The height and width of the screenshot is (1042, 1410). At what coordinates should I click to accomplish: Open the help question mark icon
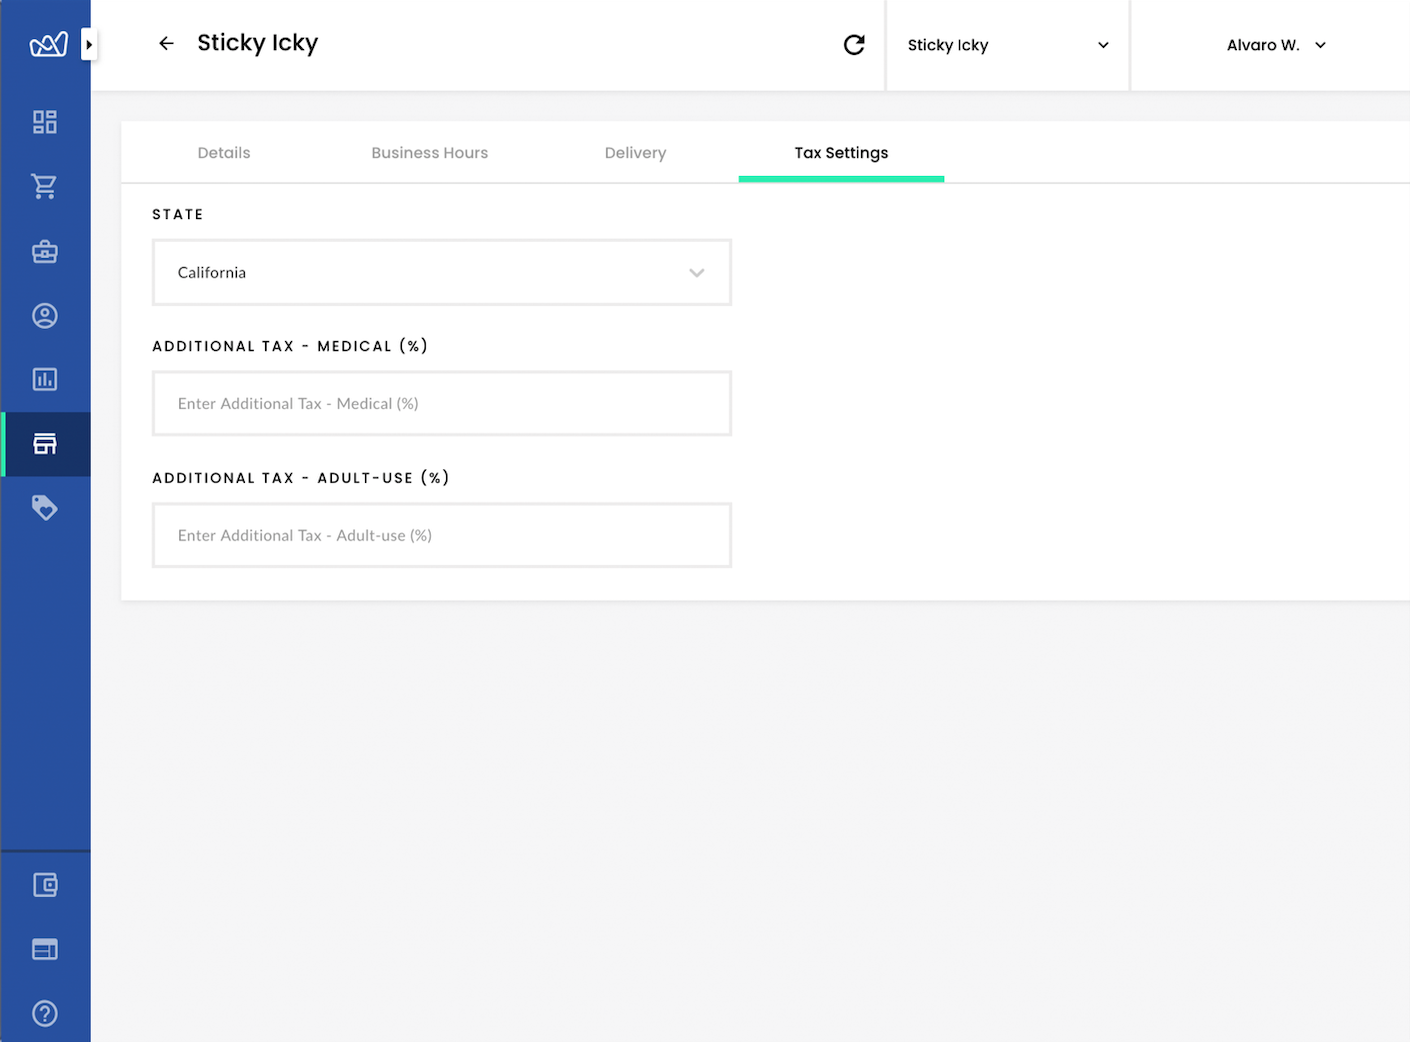point(45,1013)
